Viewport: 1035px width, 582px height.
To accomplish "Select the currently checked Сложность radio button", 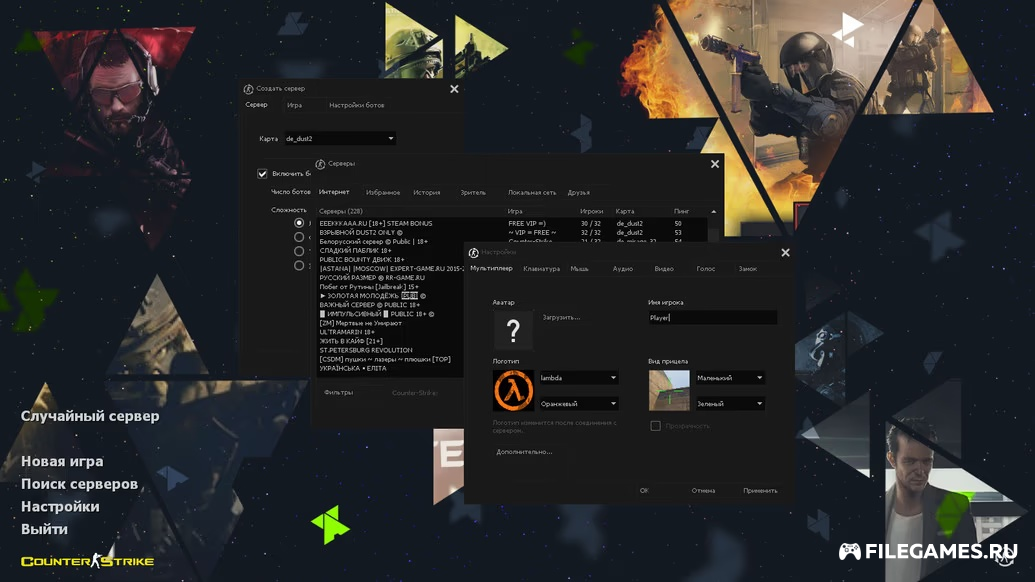I will click(299, 223).
